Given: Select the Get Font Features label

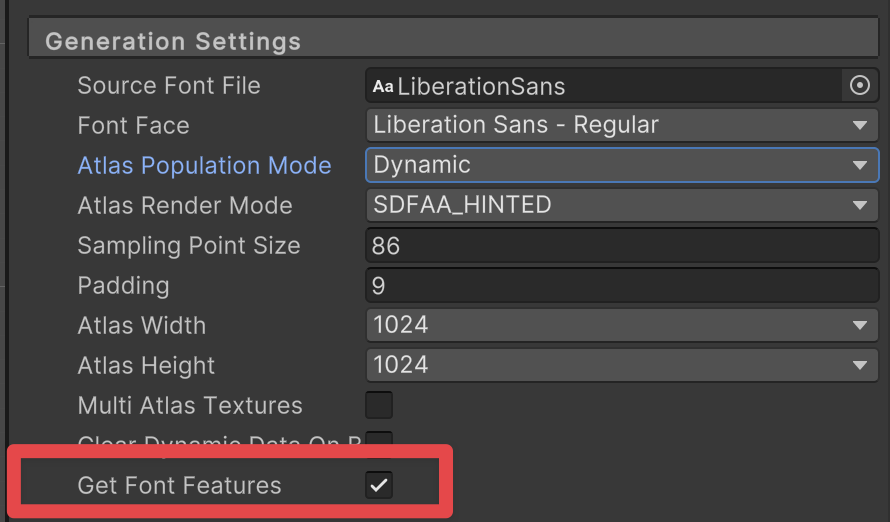Looking at the screenshot, I should [x=179, y=485].
